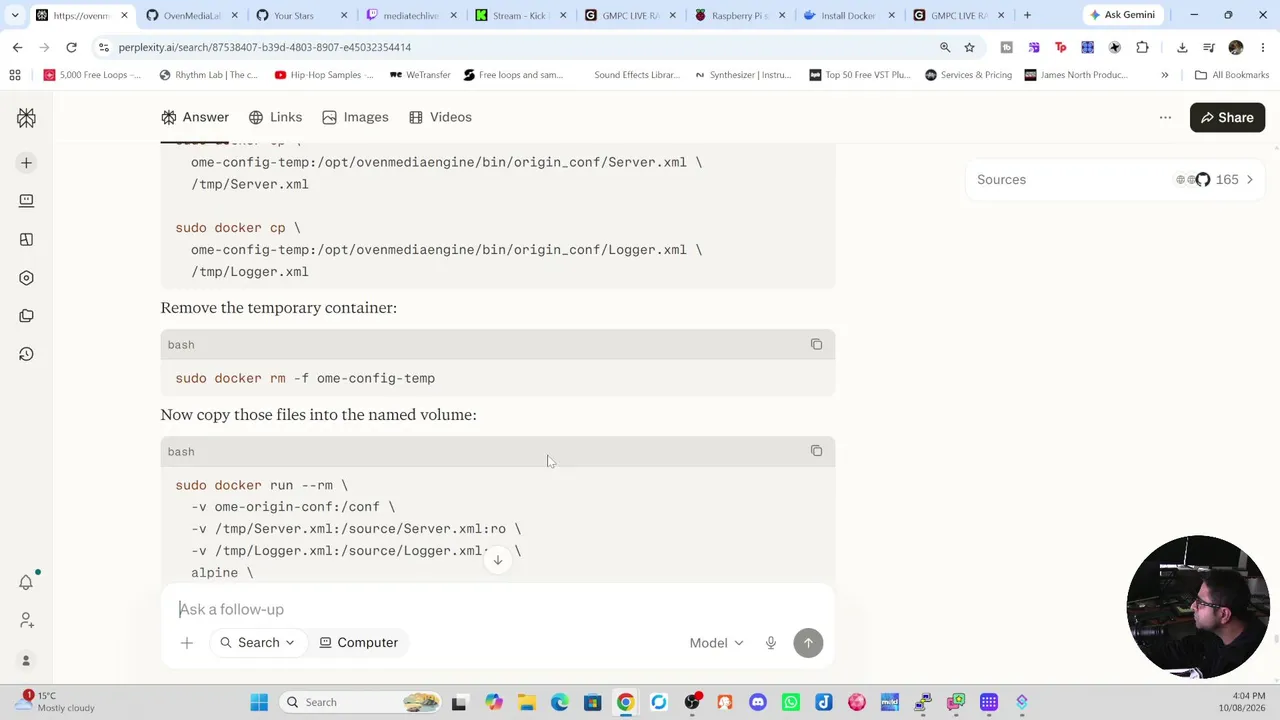
Task: Switch to the Videos tab
Action: tap(440, 118)
